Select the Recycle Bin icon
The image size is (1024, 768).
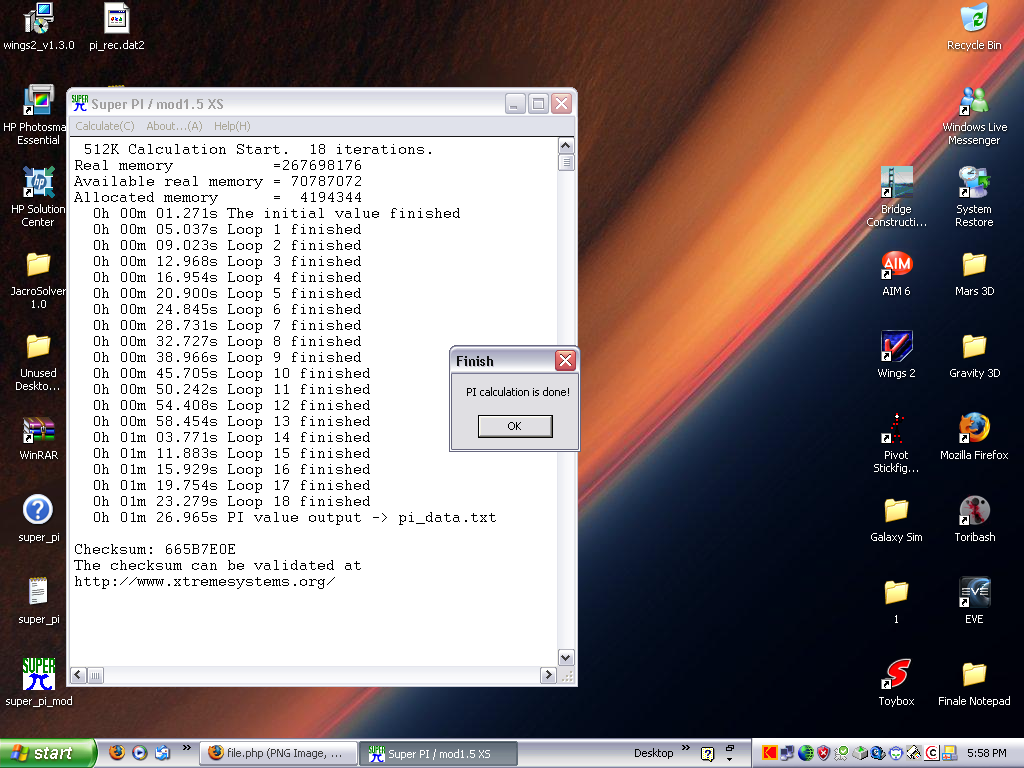[974, 20]
